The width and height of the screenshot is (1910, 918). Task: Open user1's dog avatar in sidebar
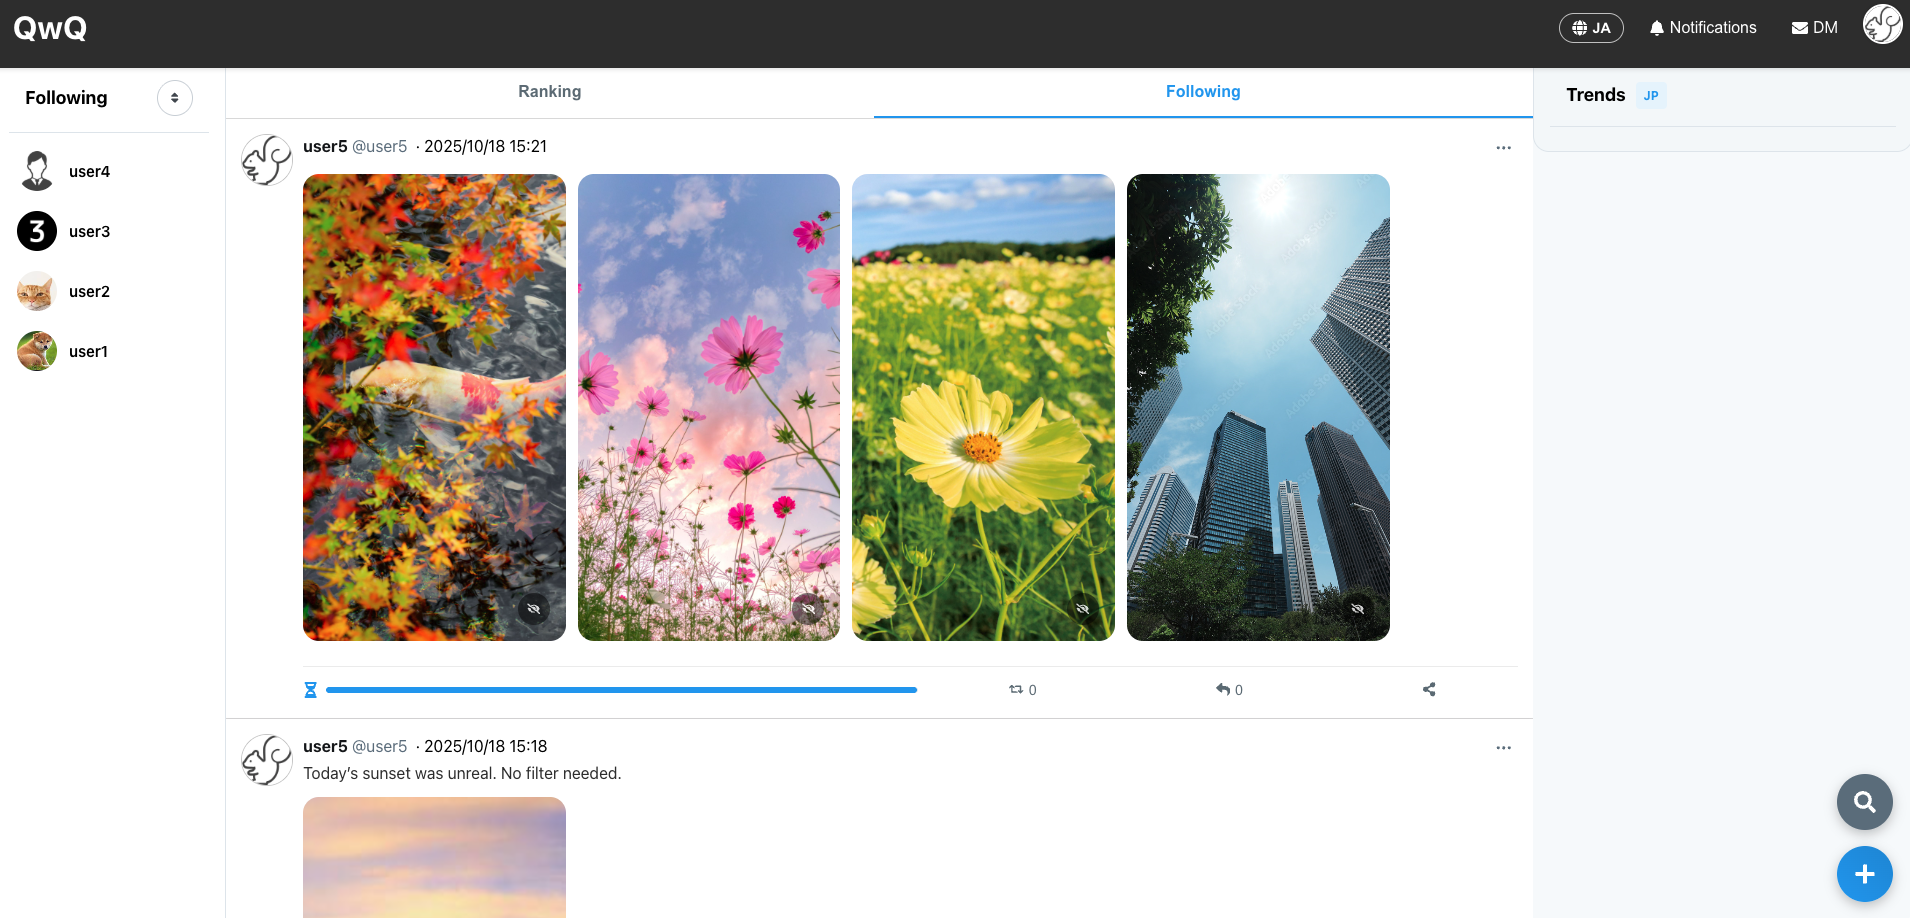(x=37, y=351)
